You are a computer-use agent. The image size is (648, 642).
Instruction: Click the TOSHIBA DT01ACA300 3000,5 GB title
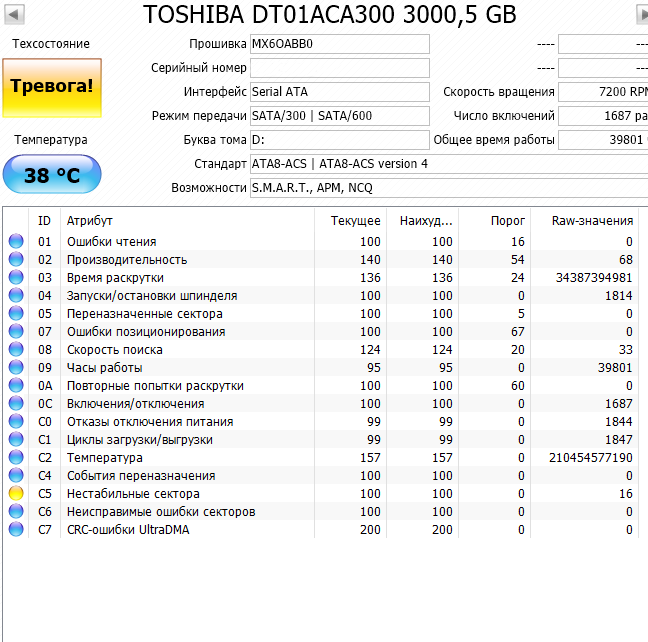tap(329, 14)
